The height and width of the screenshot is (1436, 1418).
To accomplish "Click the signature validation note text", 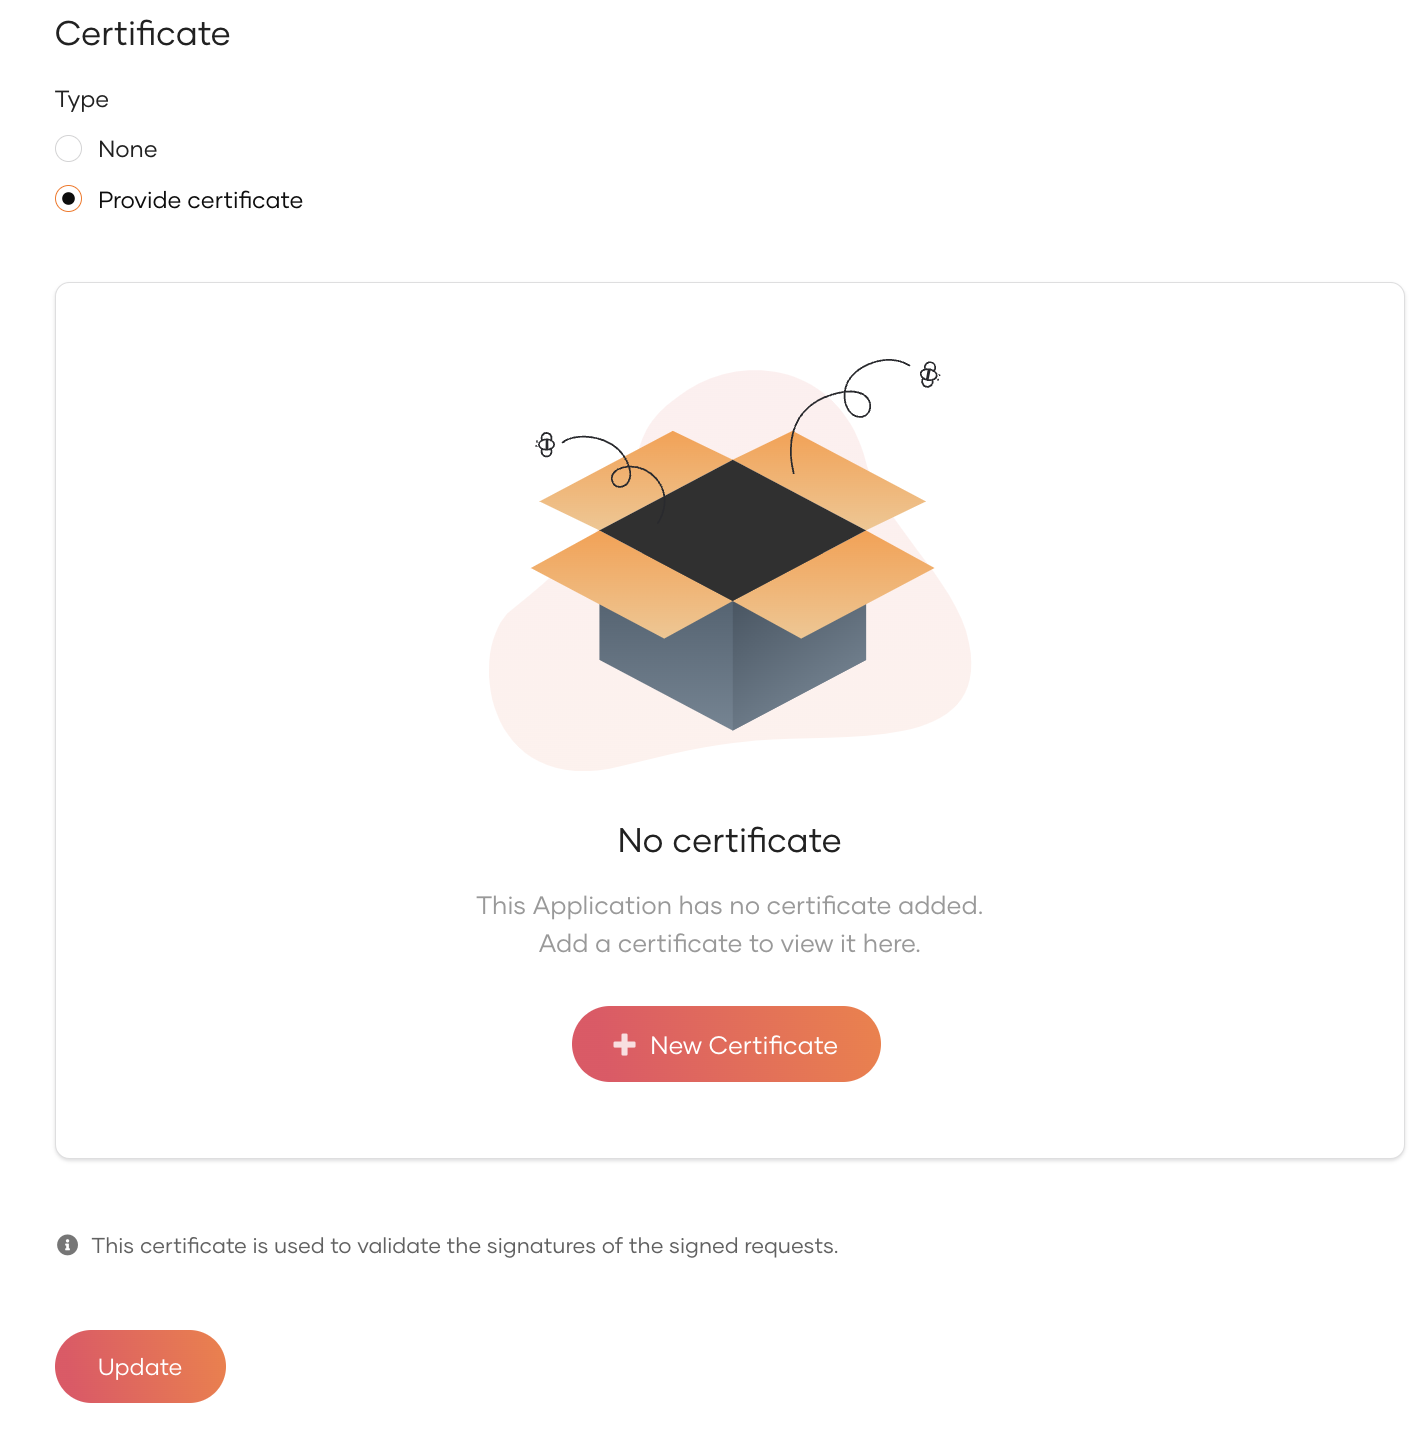I will (464, 1245).
